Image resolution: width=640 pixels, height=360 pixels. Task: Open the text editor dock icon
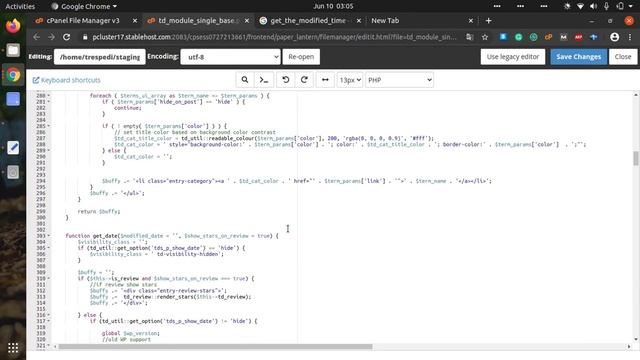coord(13,148)
